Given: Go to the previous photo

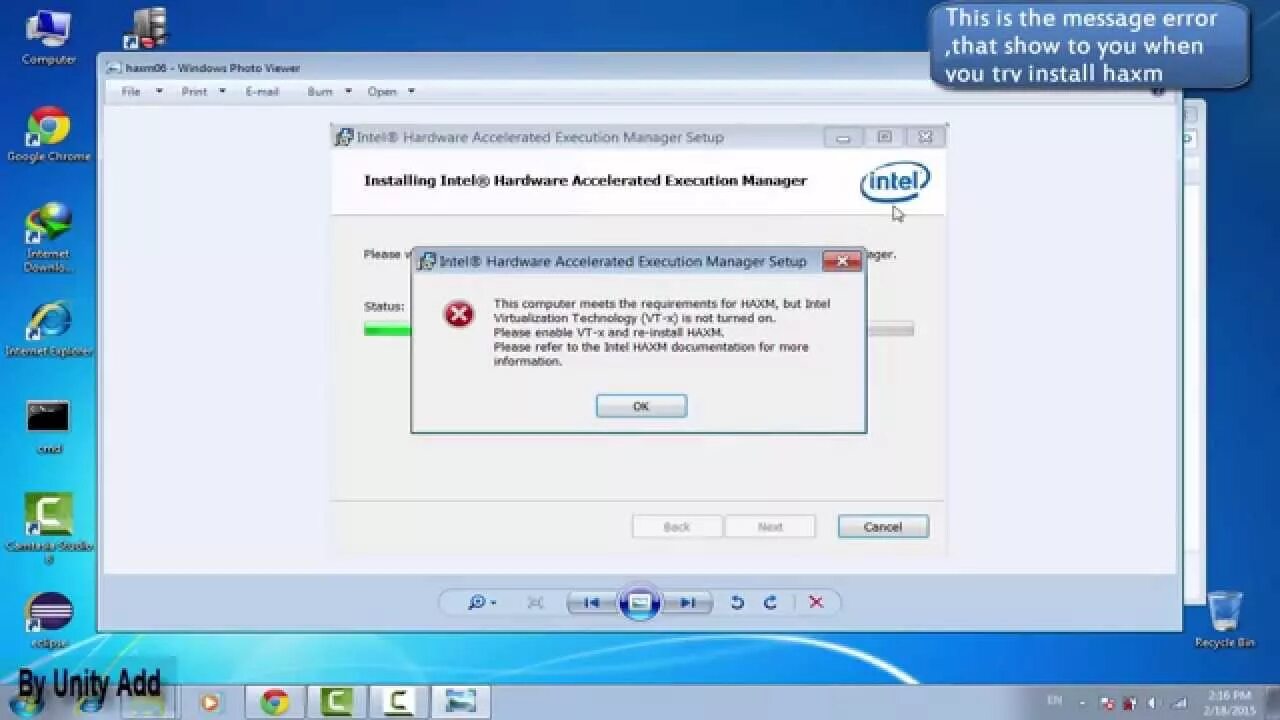Looking at the screenshot, I should (x=591, y=603).
